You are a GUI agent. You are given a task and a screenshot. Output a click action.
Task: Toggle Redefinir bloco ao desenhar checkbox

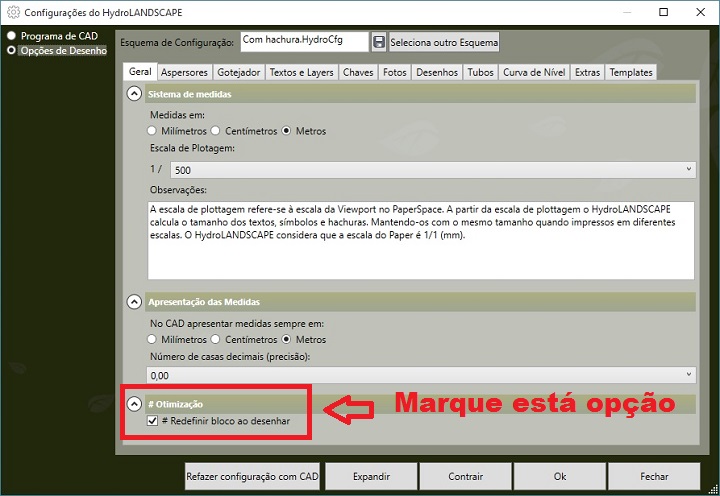pos(152,421)
